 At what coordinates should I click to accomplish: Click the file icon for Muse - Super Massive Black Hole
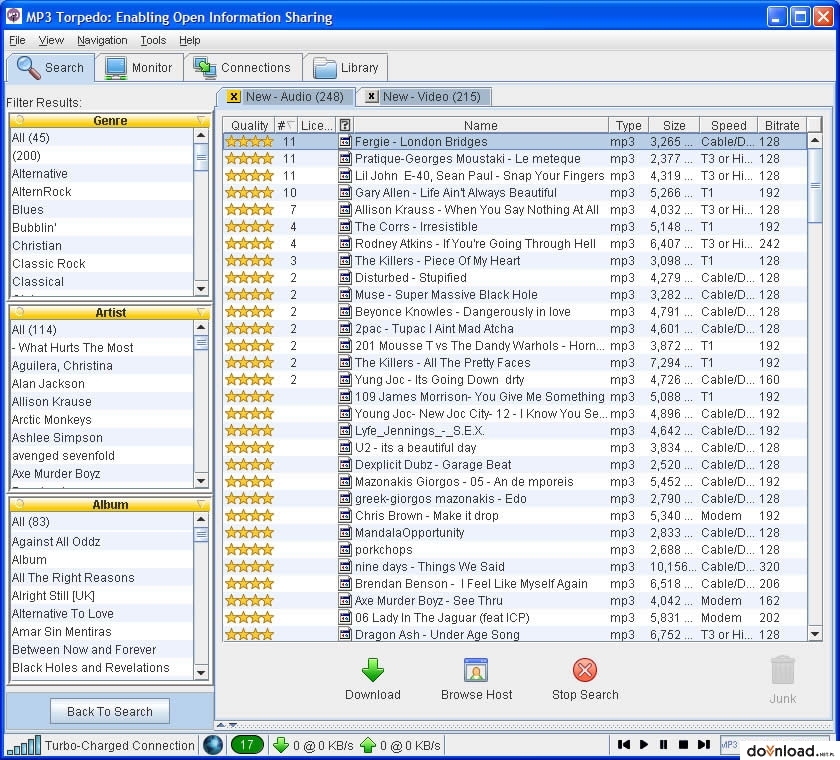(x=345, y=295)
